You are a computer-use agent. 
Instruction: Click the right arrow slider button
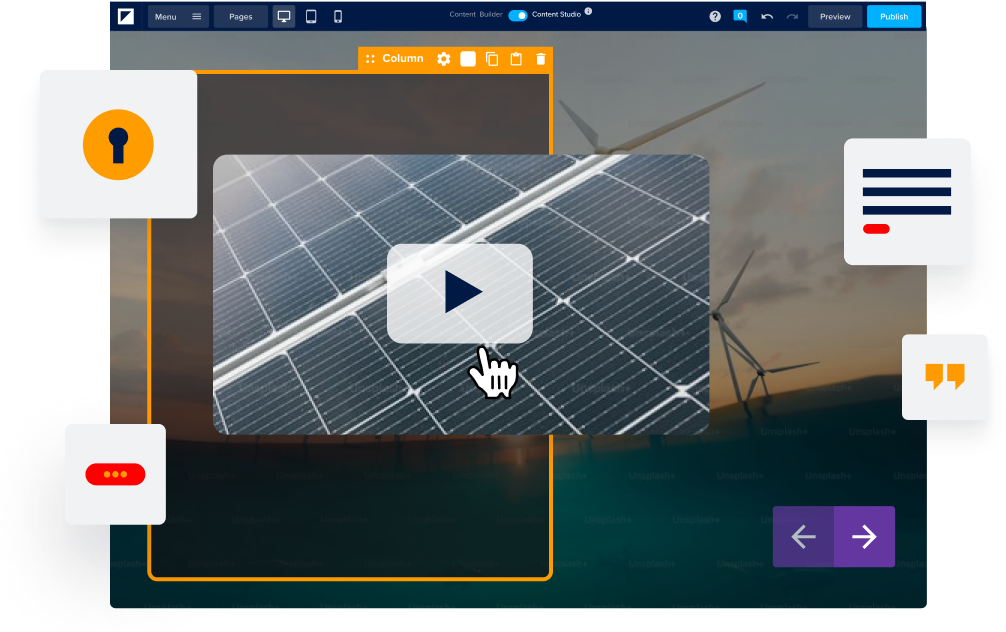click(864, 537)
